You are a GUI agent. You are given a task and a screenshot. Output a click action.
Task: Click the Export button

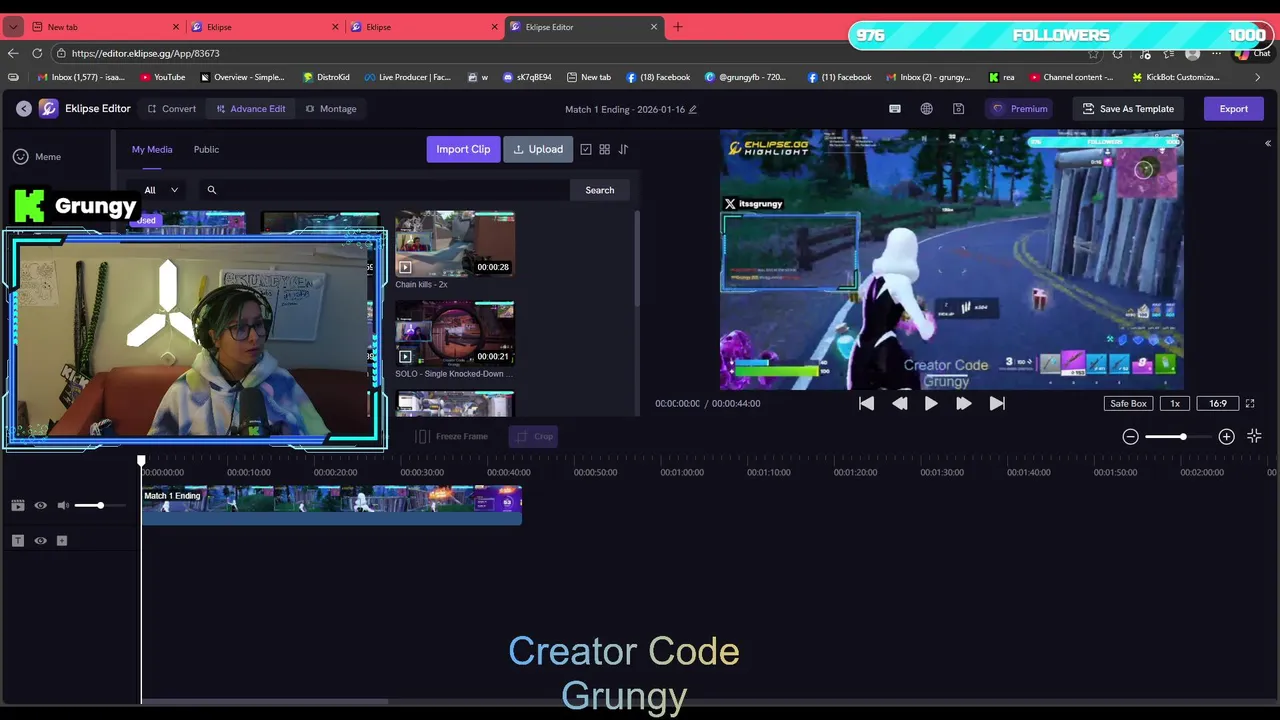[1234, 109]
